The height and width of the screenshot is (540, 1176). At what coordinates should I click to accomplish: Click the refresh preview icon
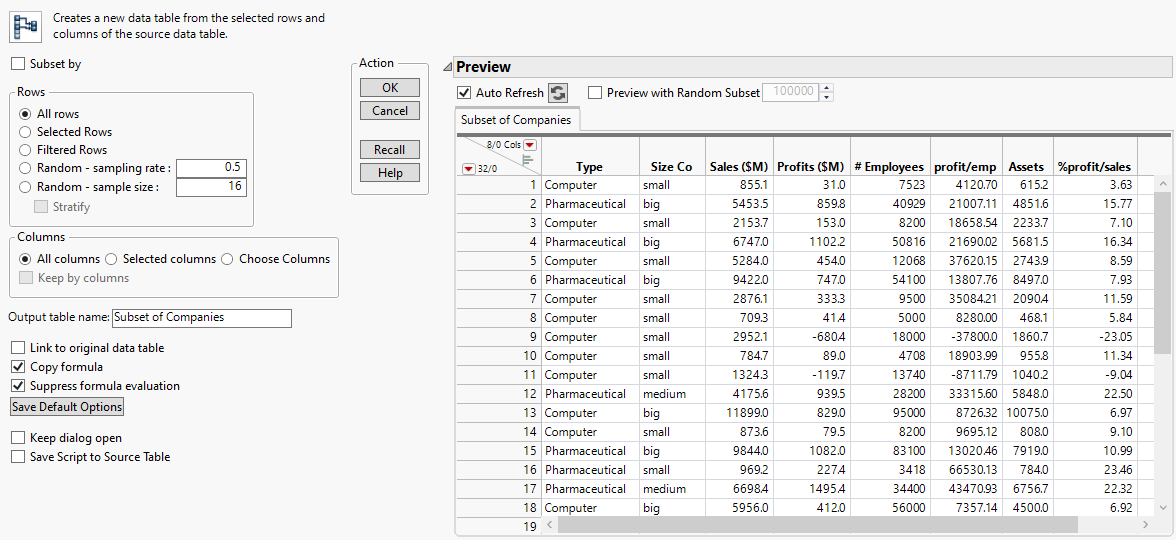coord(558,93)
